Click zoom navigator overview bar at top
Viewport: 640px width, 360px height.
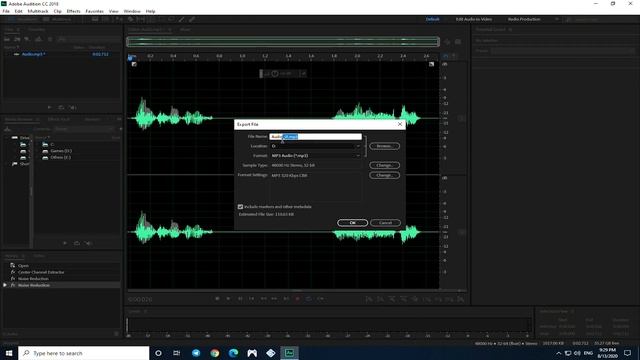tap(283, 42)
